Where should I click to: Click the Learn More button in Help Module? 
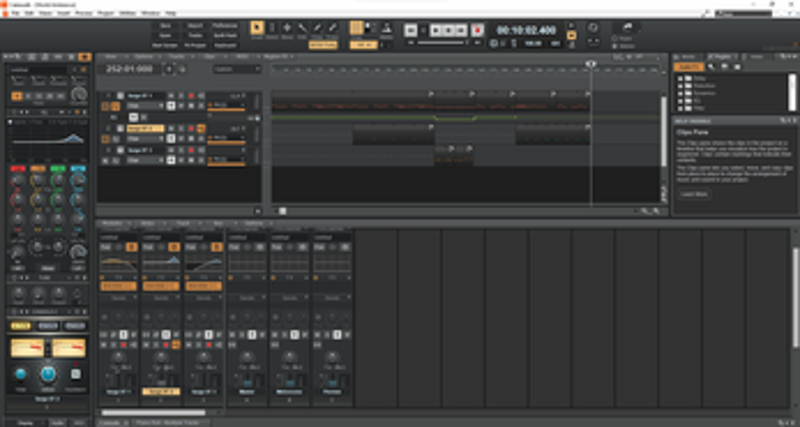(x=694, y=194)
